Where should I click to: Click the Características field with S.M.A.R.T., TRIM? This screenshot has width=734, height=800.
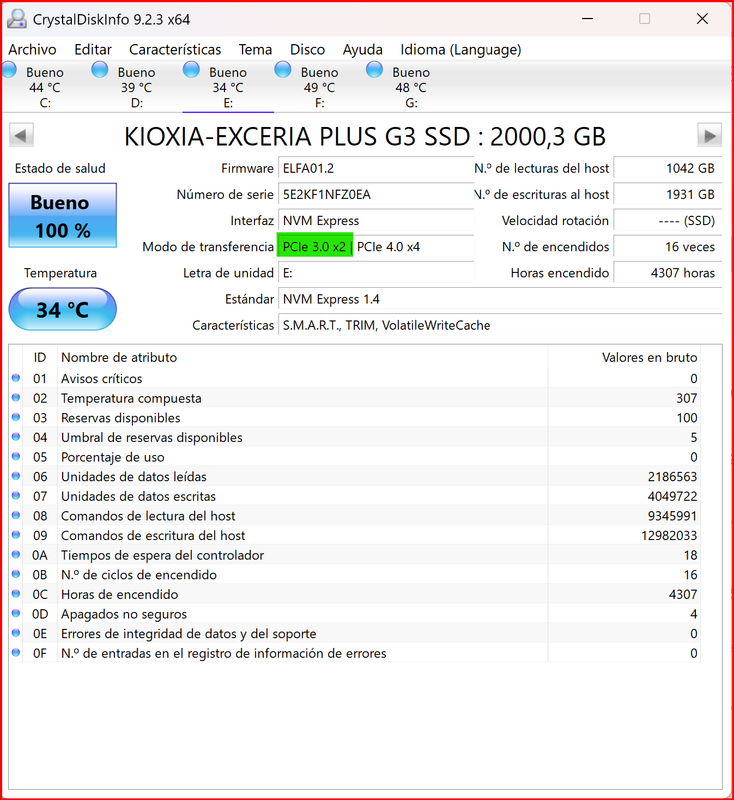click(500, 325)
